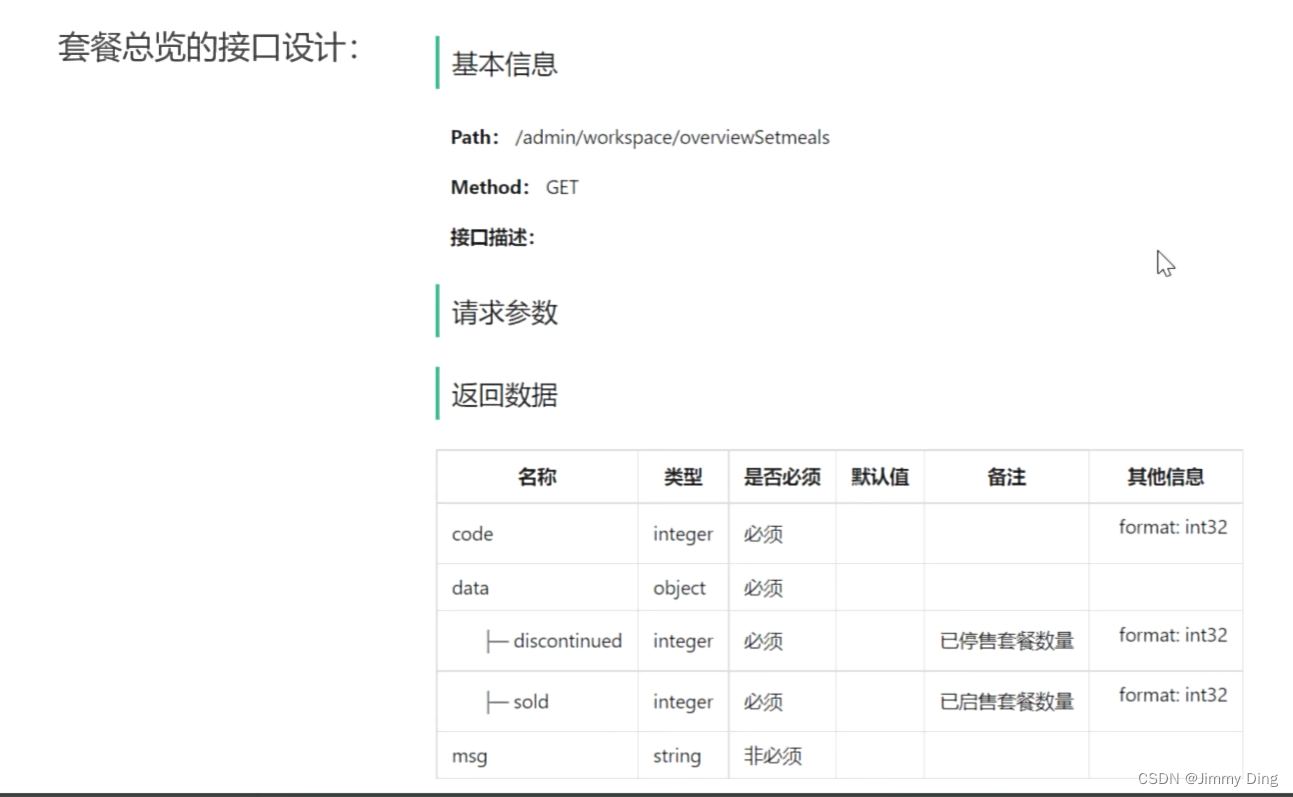Click 必须 in the code row
The height and width of the screenshot is (797, 1293).
coord(763,534)
